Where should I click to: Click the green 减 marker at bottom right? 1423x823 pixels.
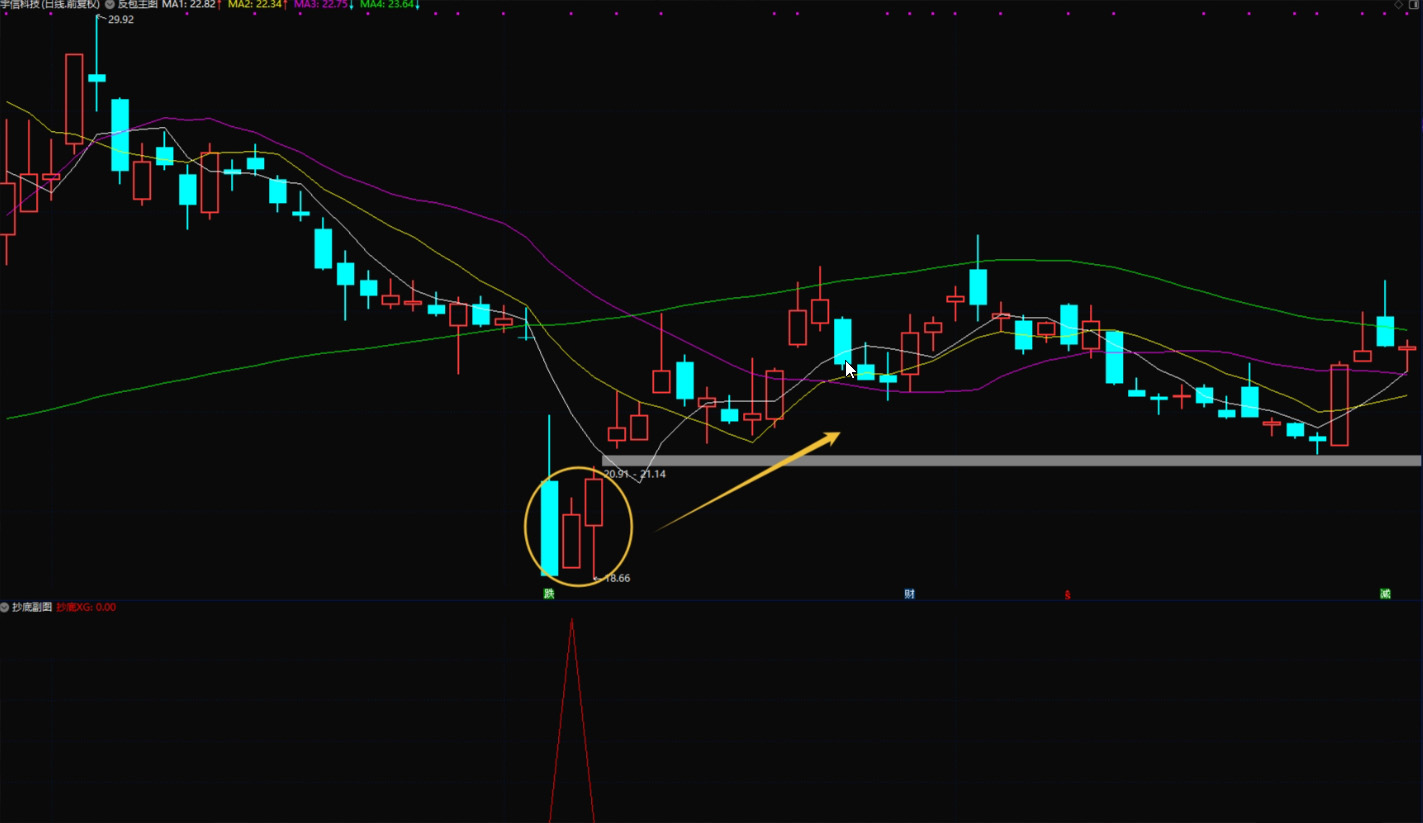tap(1385, 594)
